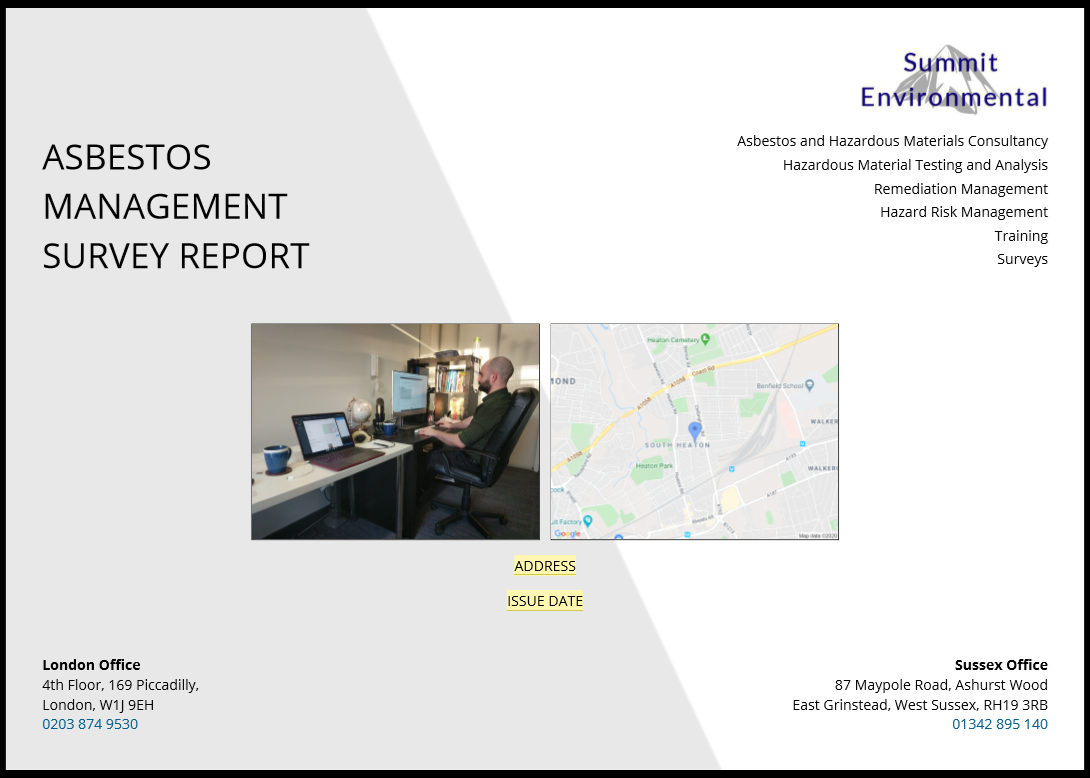Click the Metro icon on the Walker side
The width and height of the screenshot is (1090, 778).
tap(803, 443)
